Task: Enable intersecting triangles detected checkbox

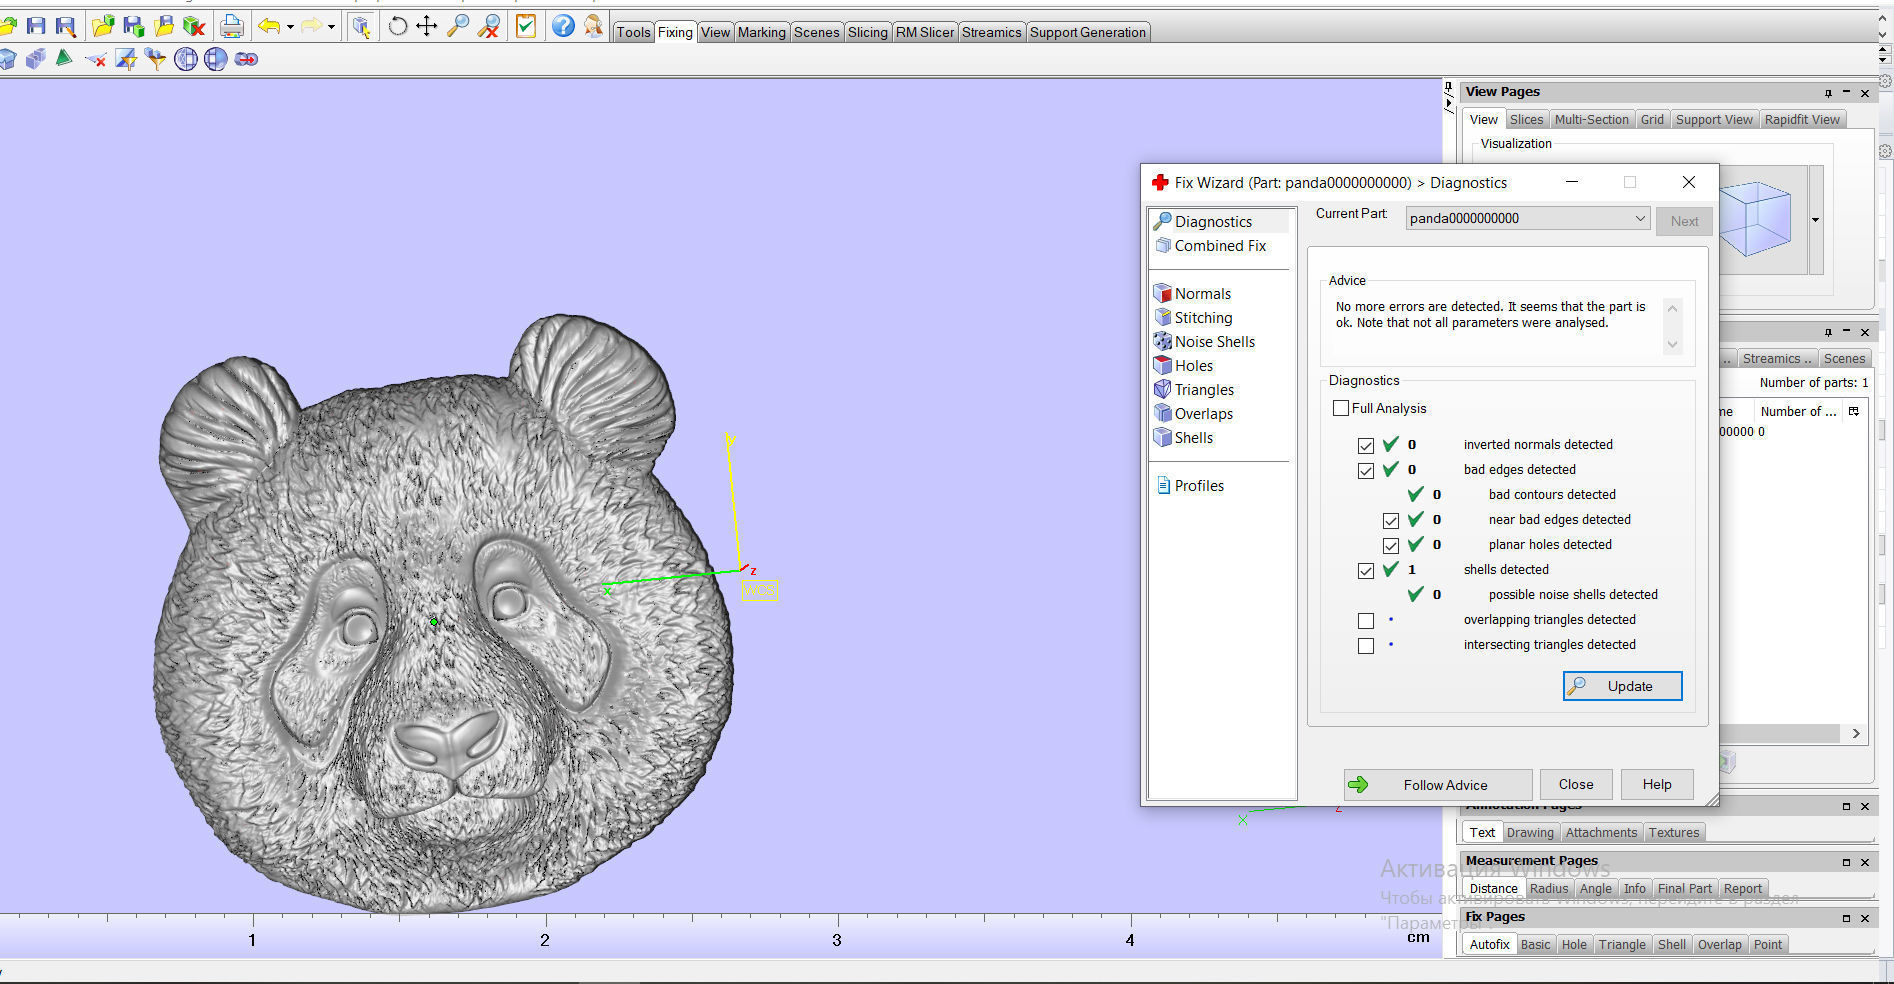Action: [x=1366, y=646]
